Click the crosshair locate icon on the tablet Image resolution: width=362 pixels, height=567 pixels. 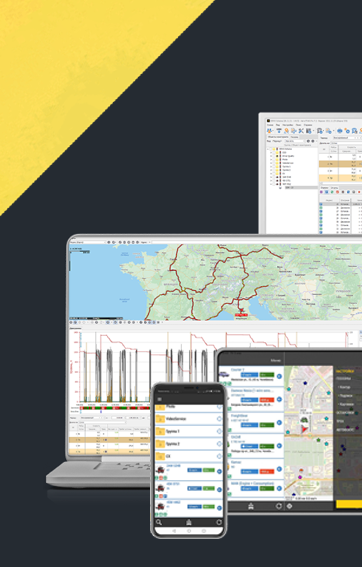pos(289,506)
